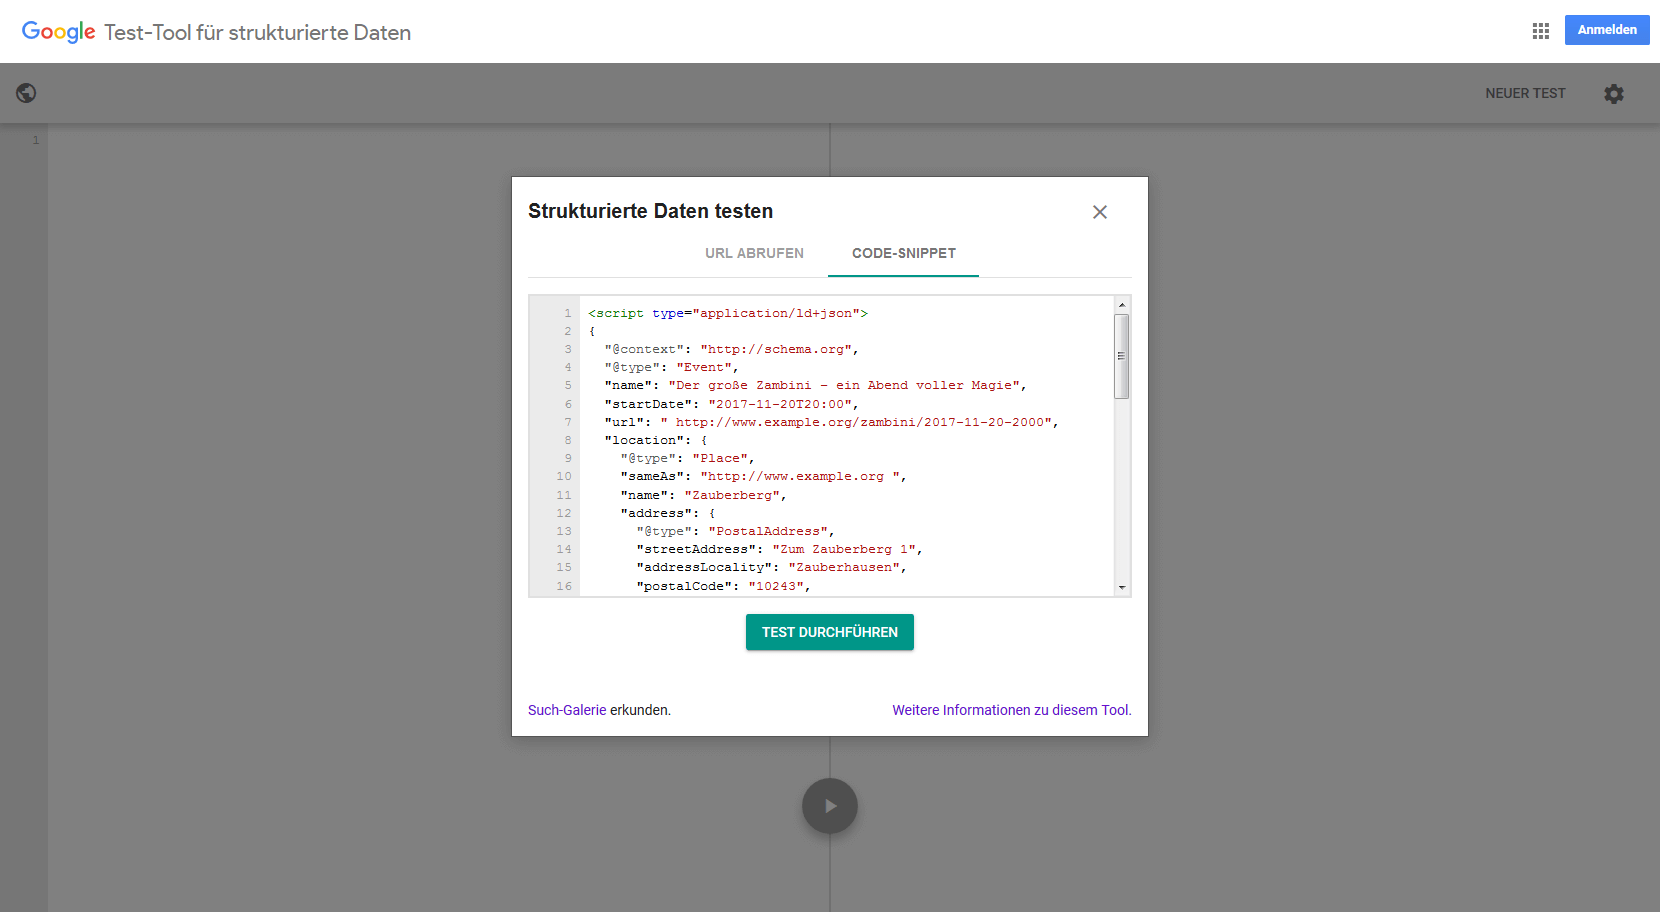Click the code editor scroll-up arrow
This screenshot has height=912, width=1660.
point(1122,304)
